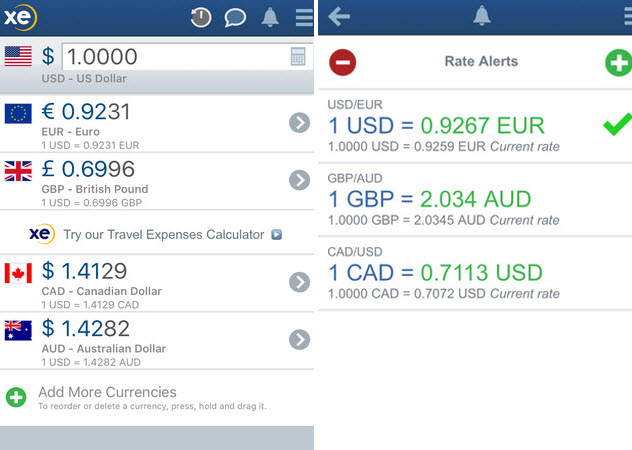
Task: Expand GBP British Pound details chevron
Action: pos(299,180)
